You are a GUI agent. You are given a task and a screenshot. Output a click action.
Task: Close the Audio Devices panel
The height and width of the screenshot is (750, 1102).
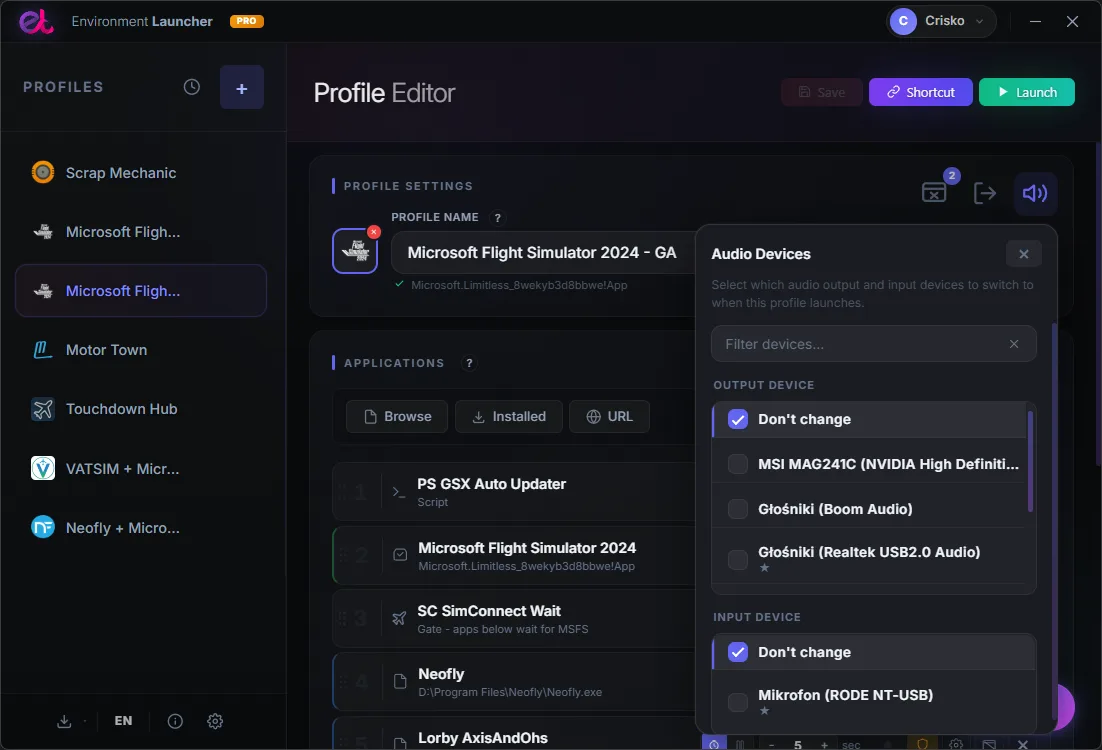(x=1024, y=254)
